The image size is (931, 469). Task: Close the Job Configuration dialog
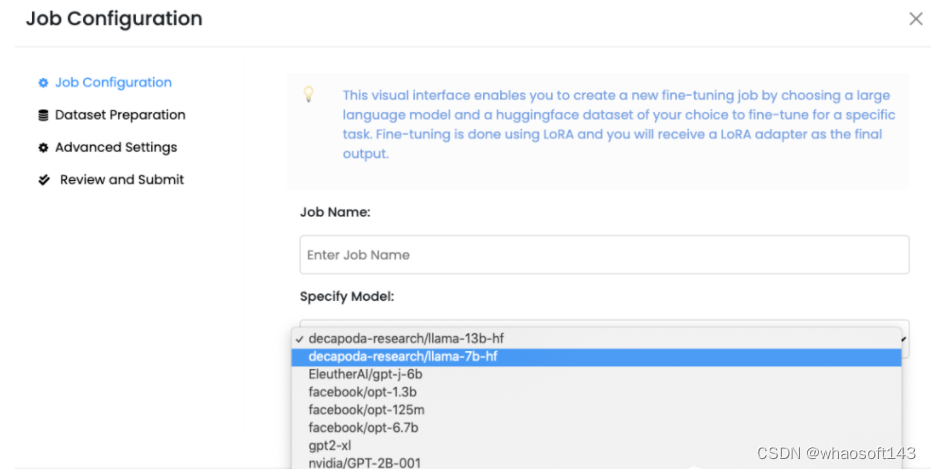(x=916, y=19)
